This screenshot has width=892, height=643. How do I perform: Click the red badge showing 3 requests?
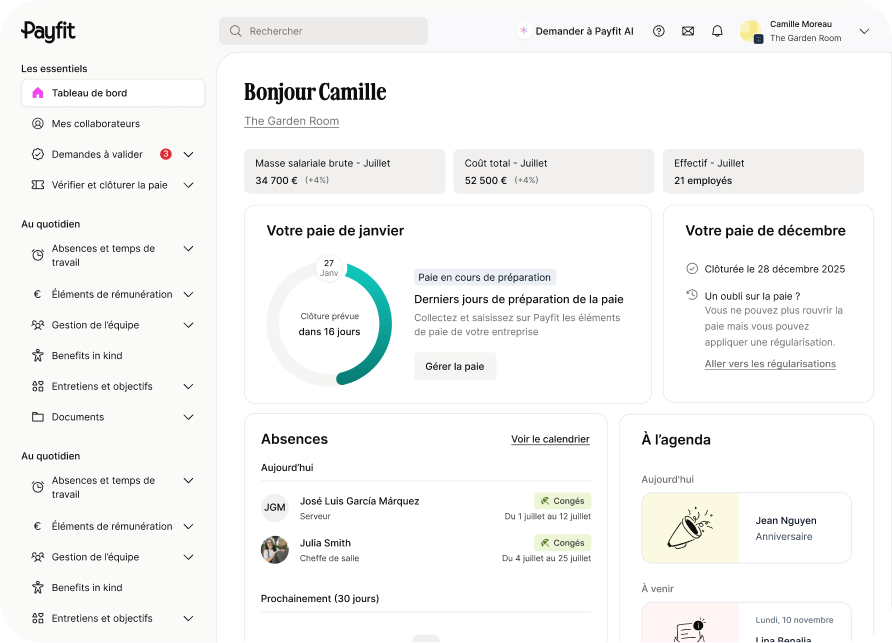click(x=166, y=154)
